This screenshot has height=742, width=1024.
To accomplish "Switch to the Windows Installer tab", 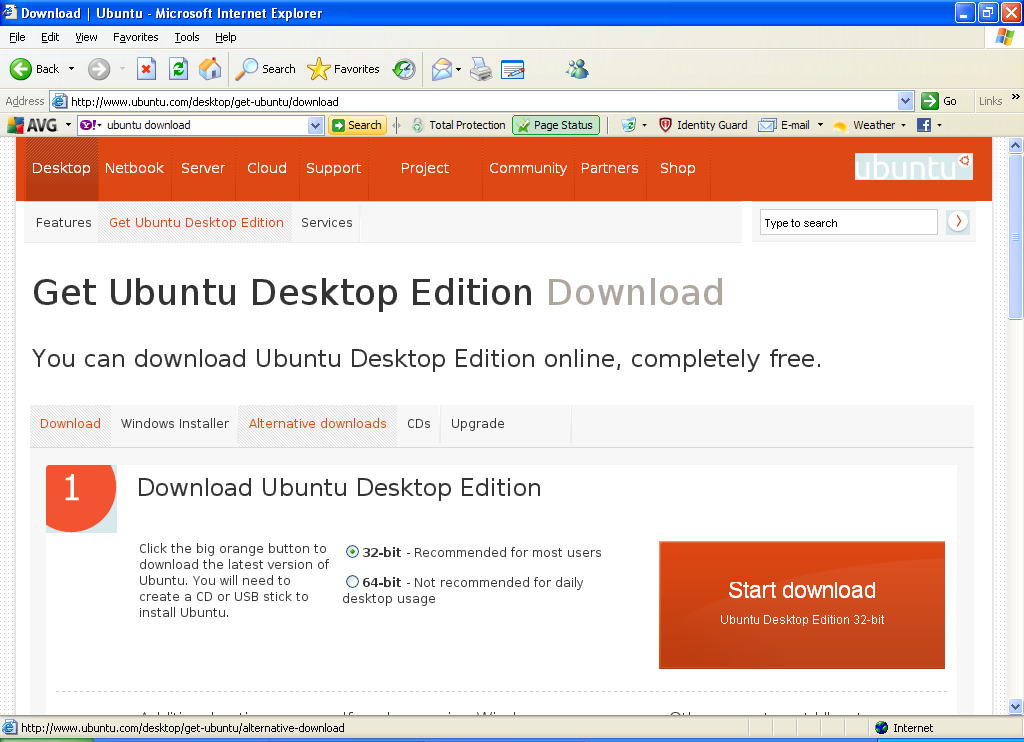I will point(174,423).
